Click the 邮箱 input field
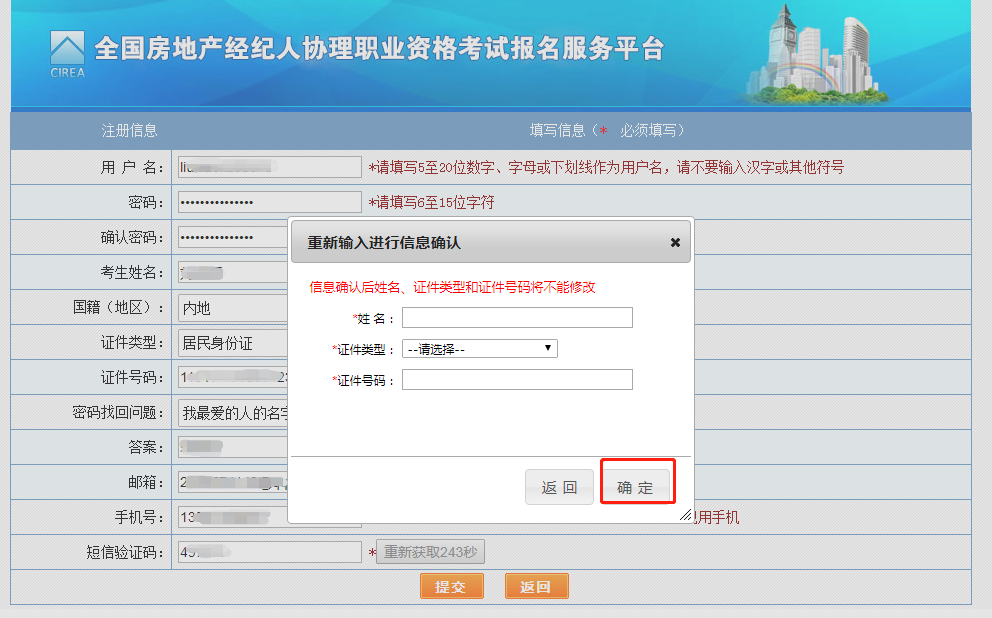992x618 pixels. (x=230, y=482)
